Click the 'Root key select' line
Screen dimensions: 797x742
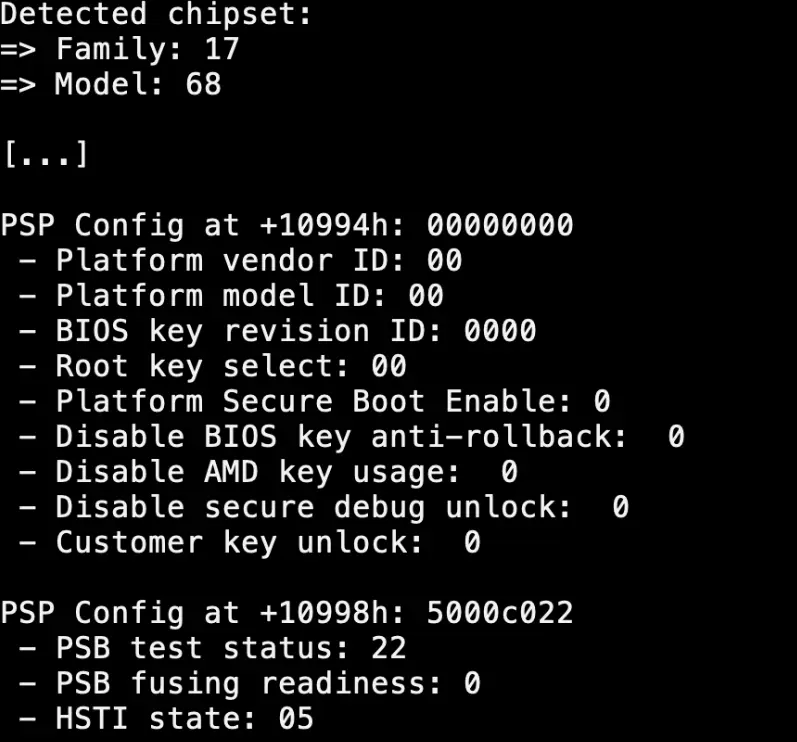tap(212, 366)
